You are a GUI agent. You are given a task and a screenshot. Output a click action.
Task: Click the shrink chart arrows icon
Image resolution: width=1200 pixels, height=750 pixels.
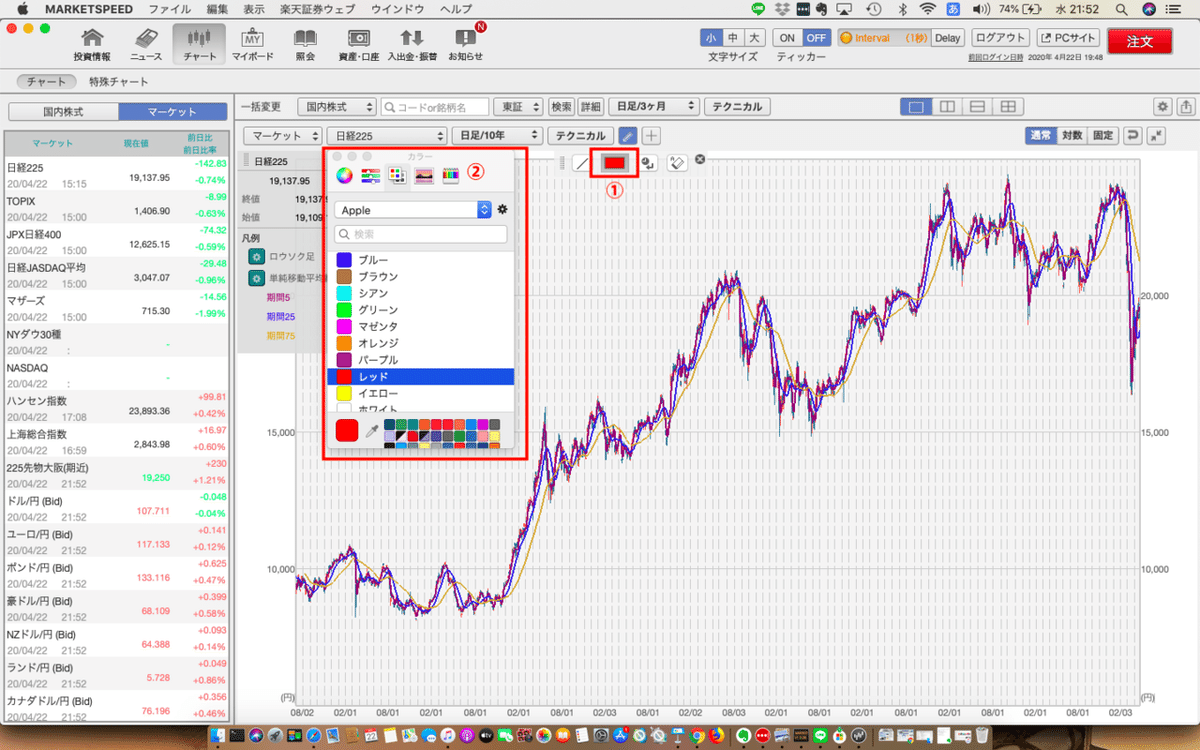tap(1156, 135)
